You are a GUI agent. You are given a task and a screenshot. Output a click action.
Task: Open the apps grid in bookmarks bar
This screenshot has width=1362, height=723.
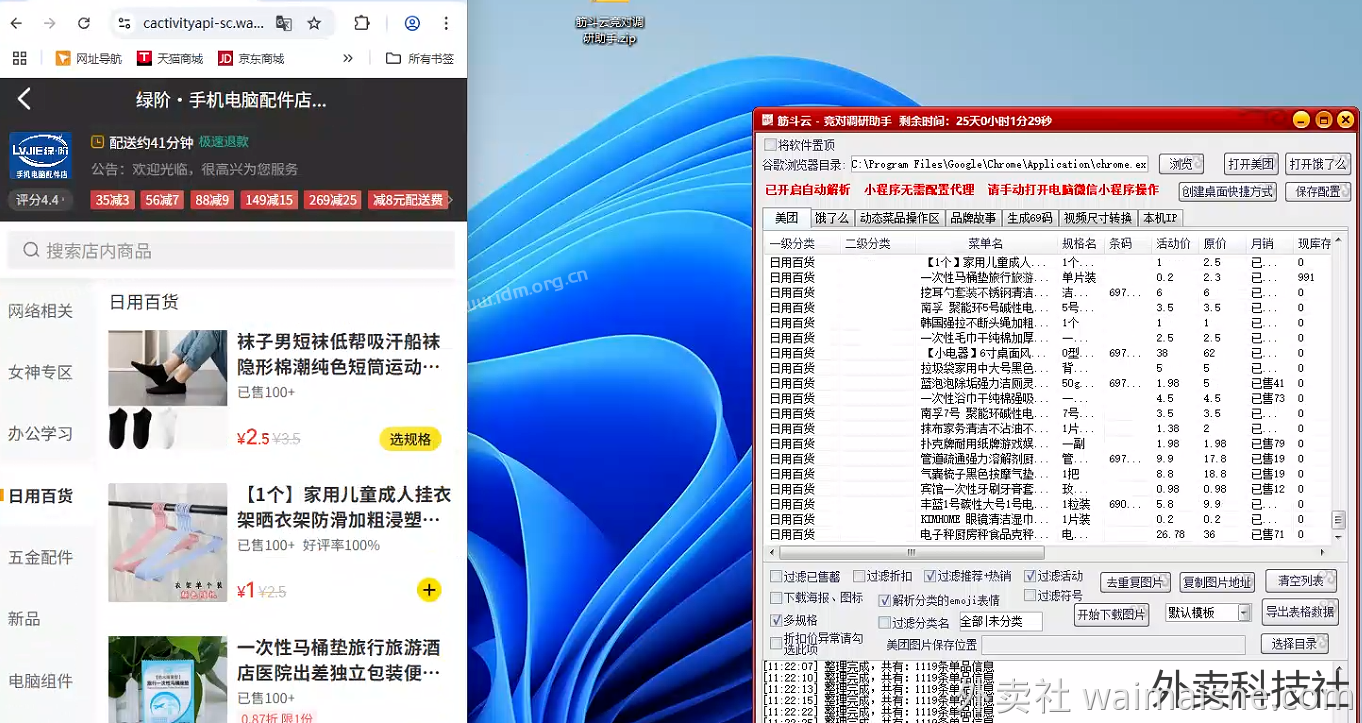pos(19,58)
